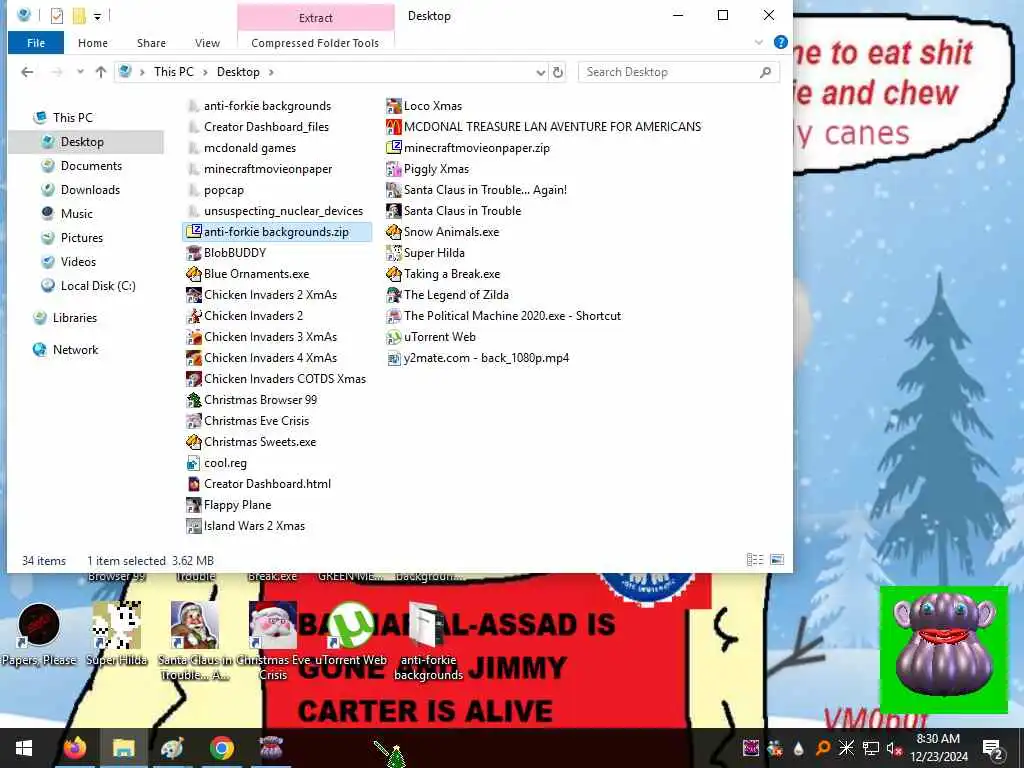Open the Quick Access Toolbar customize dropdown

pyautogui.click(x=97, y=16)
